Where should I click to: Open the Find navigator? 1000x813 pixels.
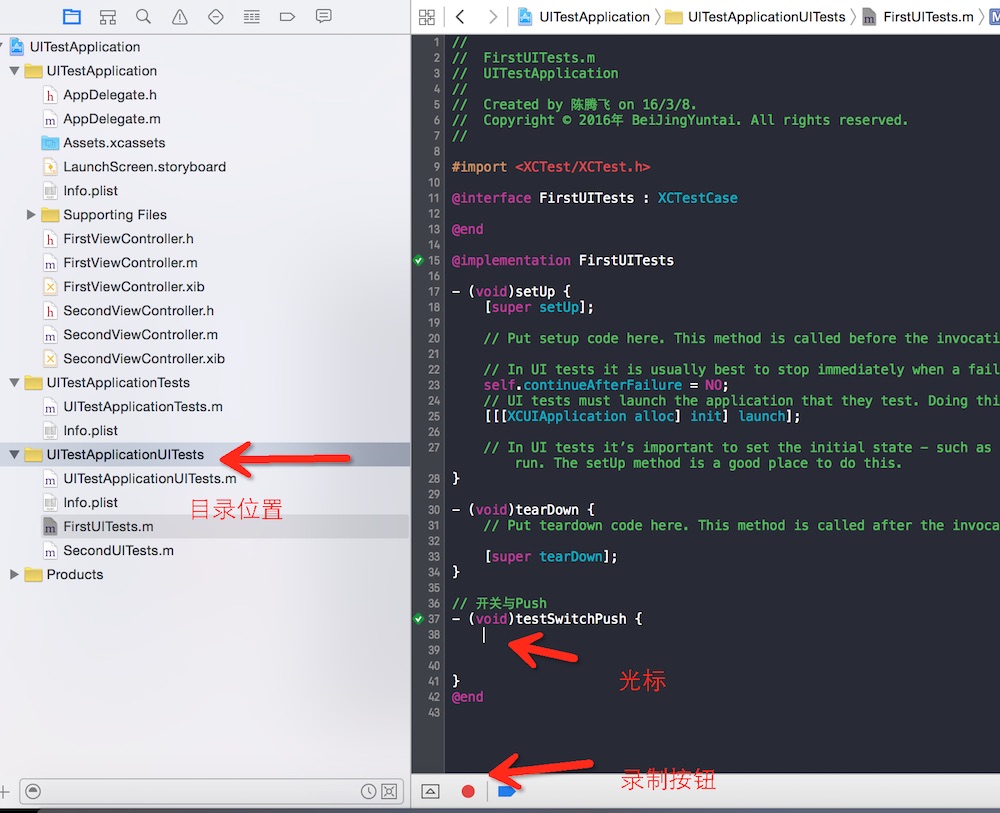(143, 16)
